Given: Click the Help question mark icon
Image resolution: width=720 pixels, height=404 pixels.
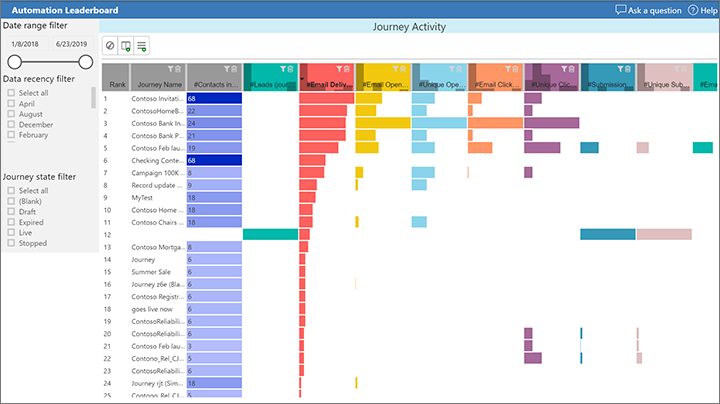Looking at the screenshot, I should click(x=692, y=10).
